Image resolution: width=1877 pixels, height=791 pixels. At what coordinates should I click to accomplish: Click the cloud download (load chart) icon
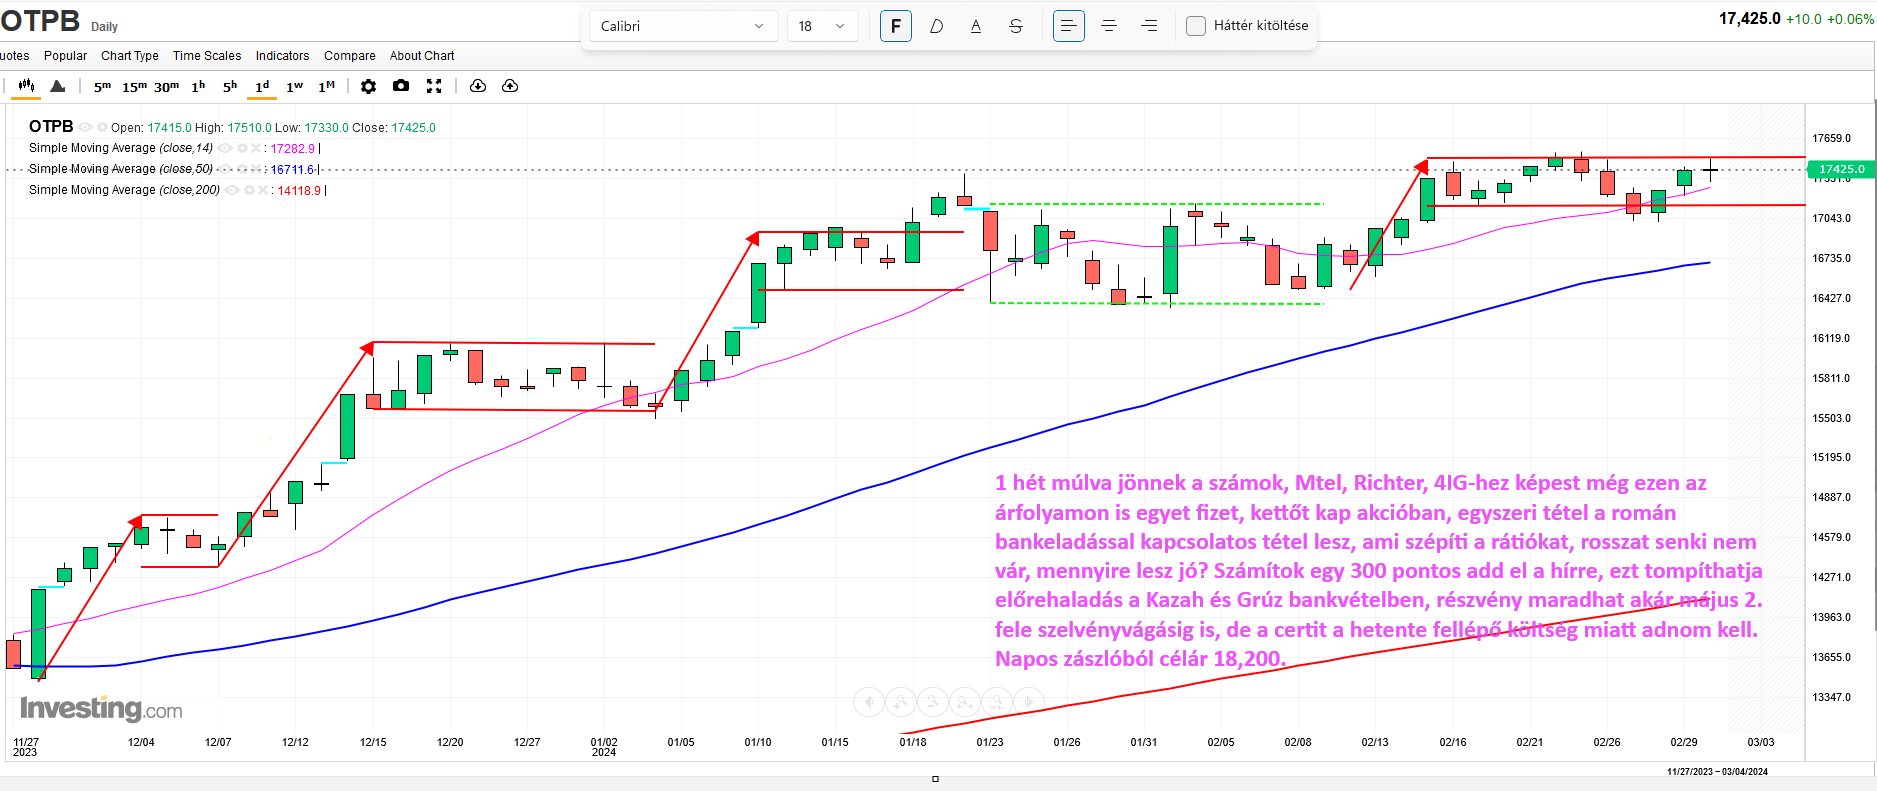click(478, 86)
